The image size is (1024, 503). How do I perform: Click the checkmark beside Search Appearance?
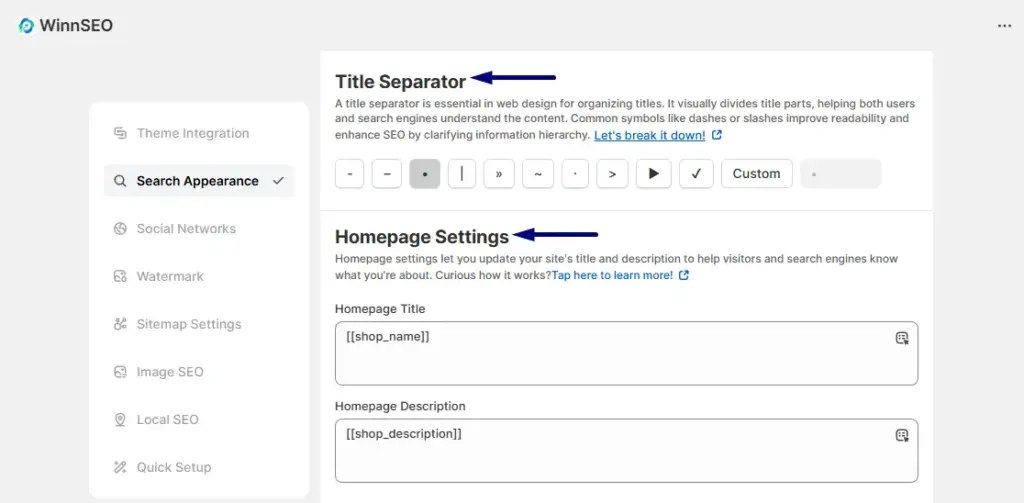[x=278, y=181]
